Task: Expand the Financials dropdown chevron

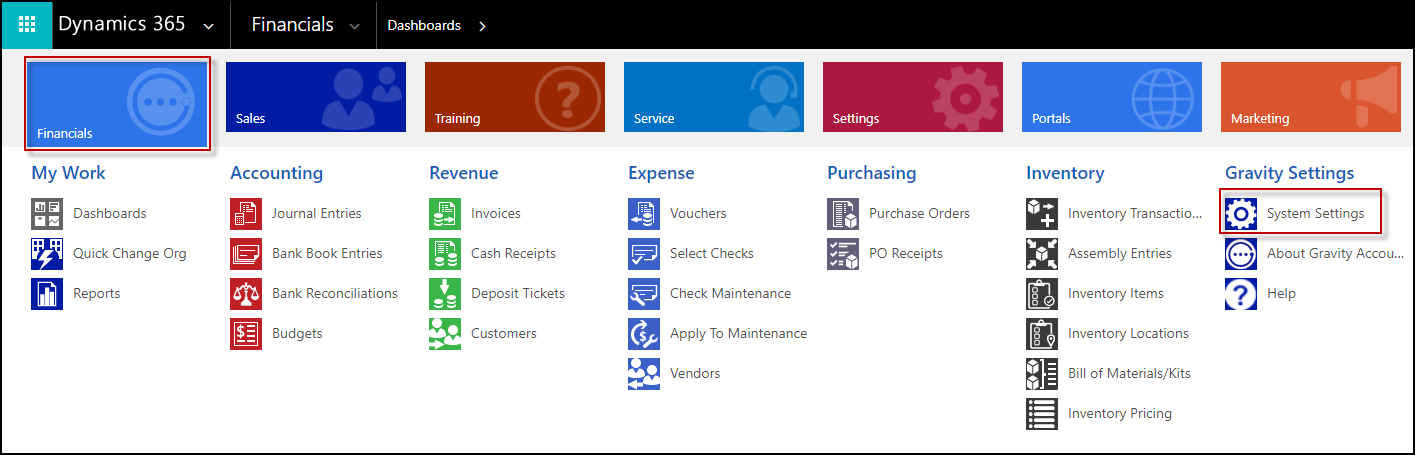Action: 354,26
